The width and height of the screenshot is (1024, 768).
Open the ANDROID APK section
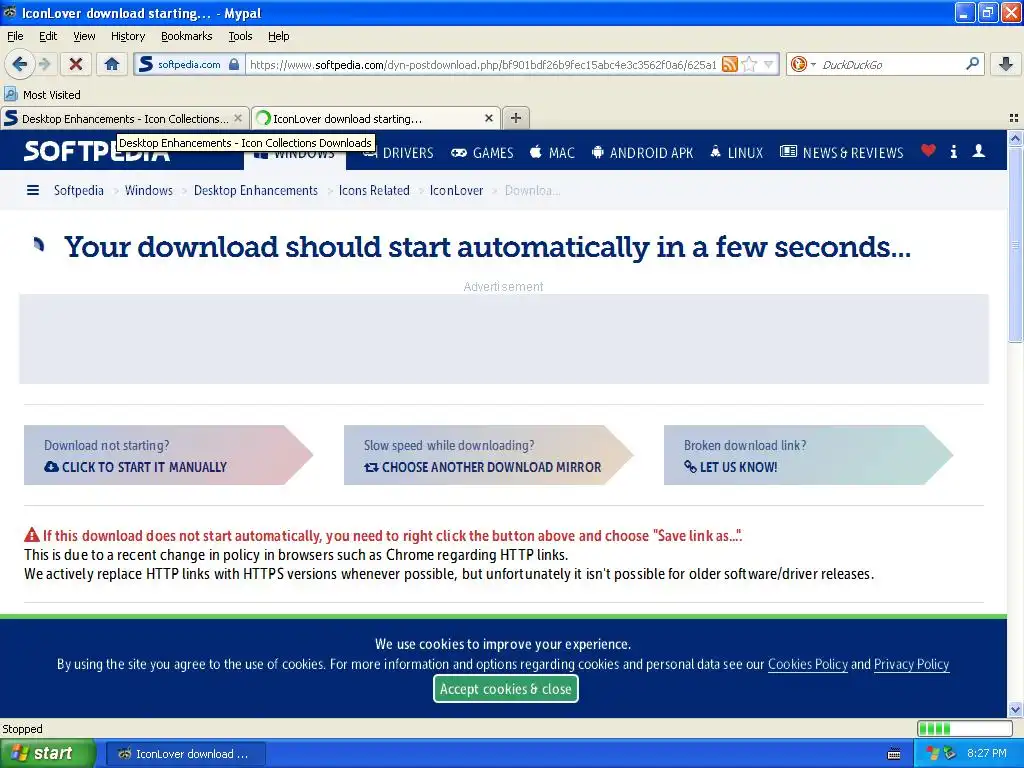[642, 153]
